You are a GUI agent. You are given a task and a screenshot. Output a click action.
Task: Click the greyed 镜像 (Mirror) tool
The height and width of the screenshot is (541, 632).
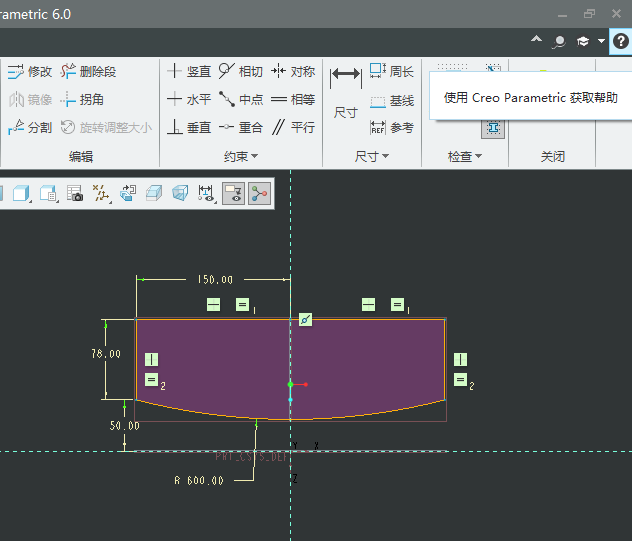(x=30, y=99)
